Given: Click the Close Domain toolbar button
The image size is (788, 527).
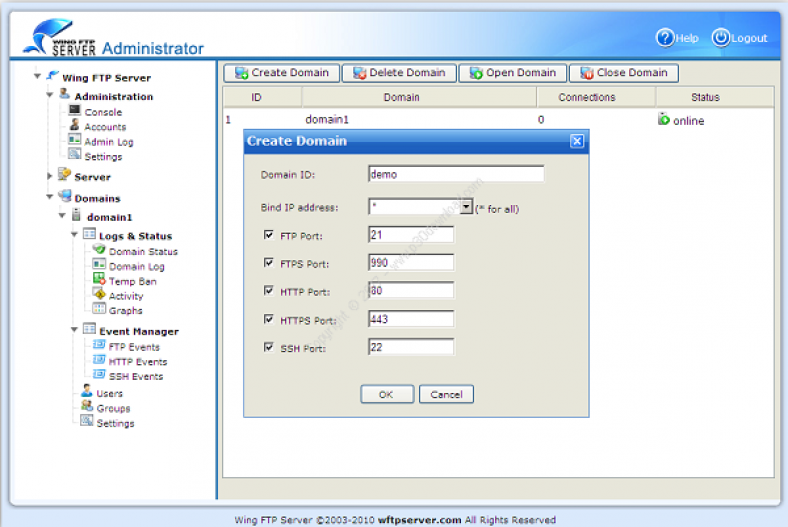Looking at the screenshot, I should point(624,73).
